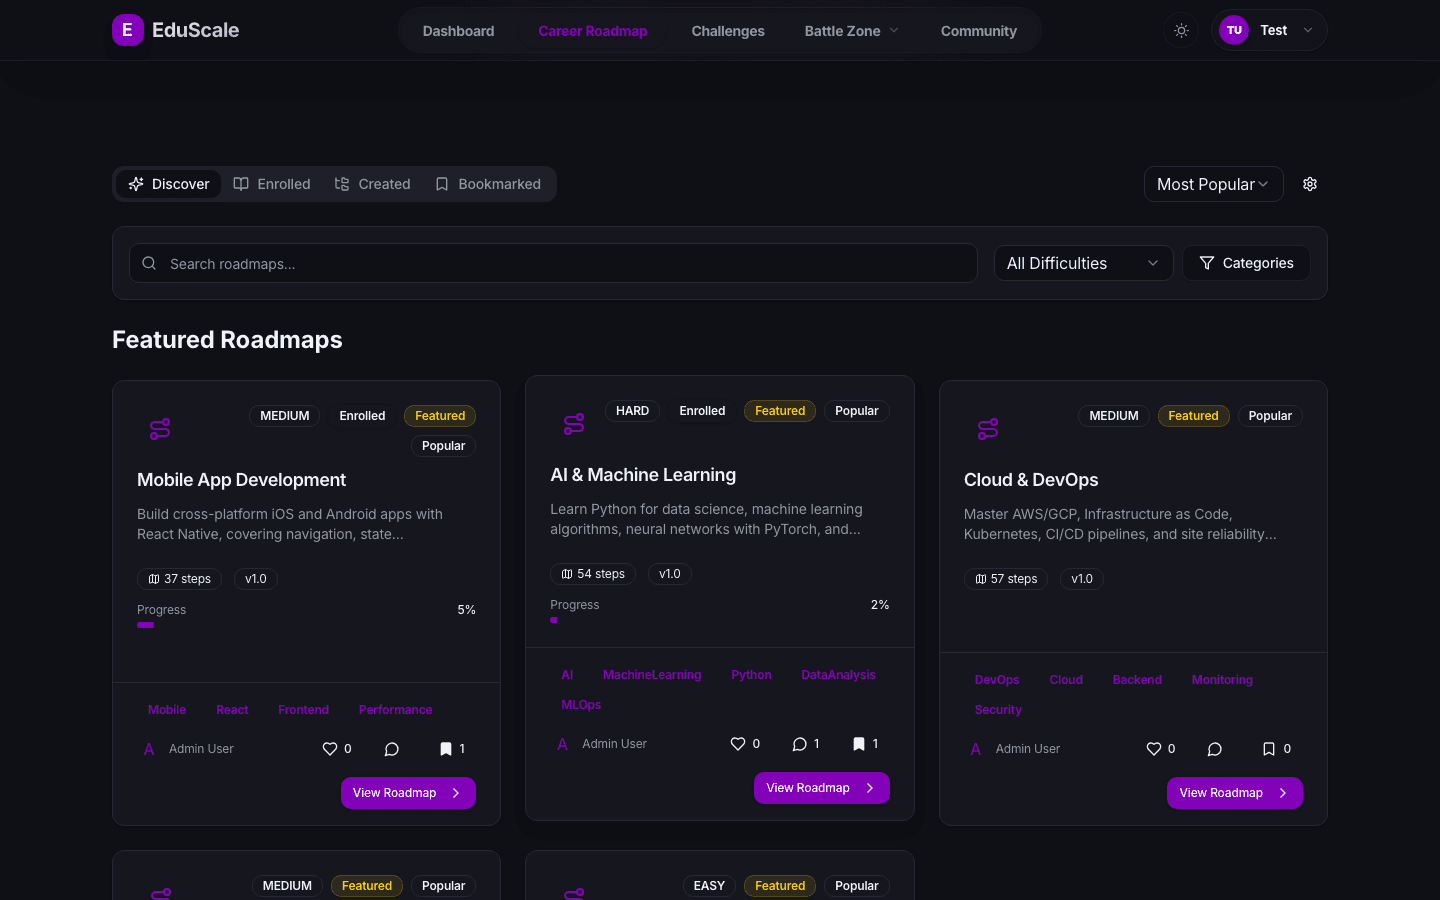Expand the All Difficulties filter
Image resolution: width=1440 pixels, height=900 pixels.
point(1083,263)
